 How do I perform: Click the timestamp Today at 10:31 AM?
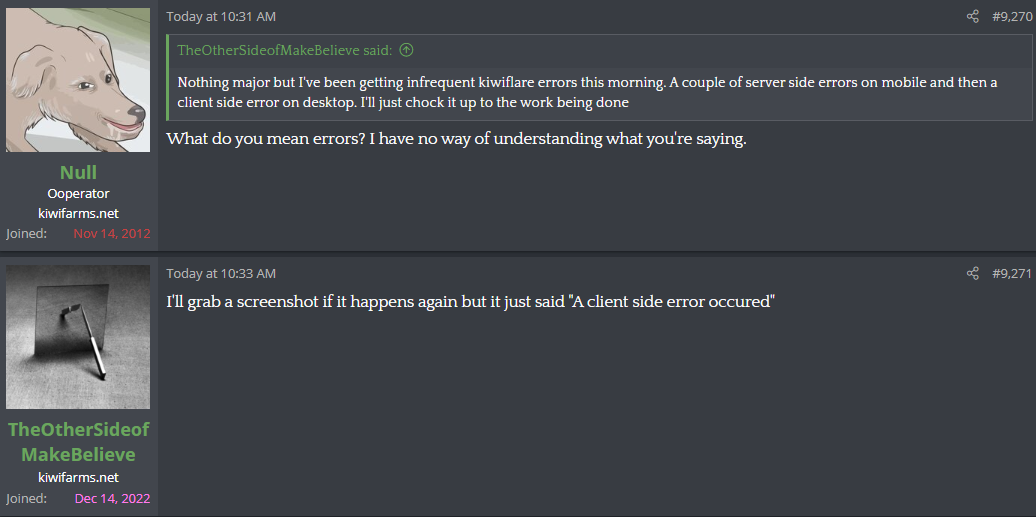(221, 17)
